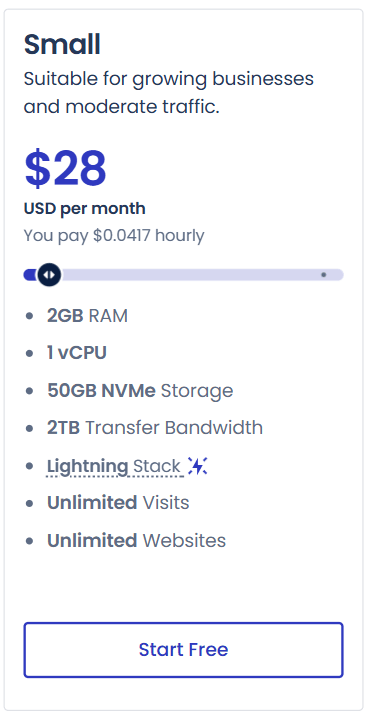Click the 1 vCPU feature item
Image resolution: width=371 pixels, height=717 pixels.
[x=77, y=353]
